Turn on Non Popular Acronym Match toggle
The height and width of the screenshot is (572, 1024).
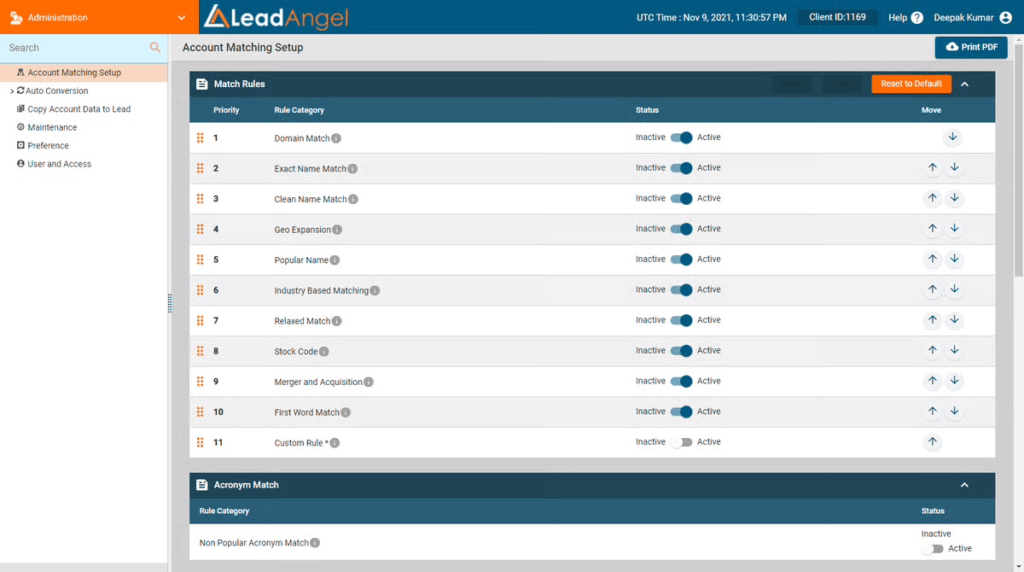932,548
